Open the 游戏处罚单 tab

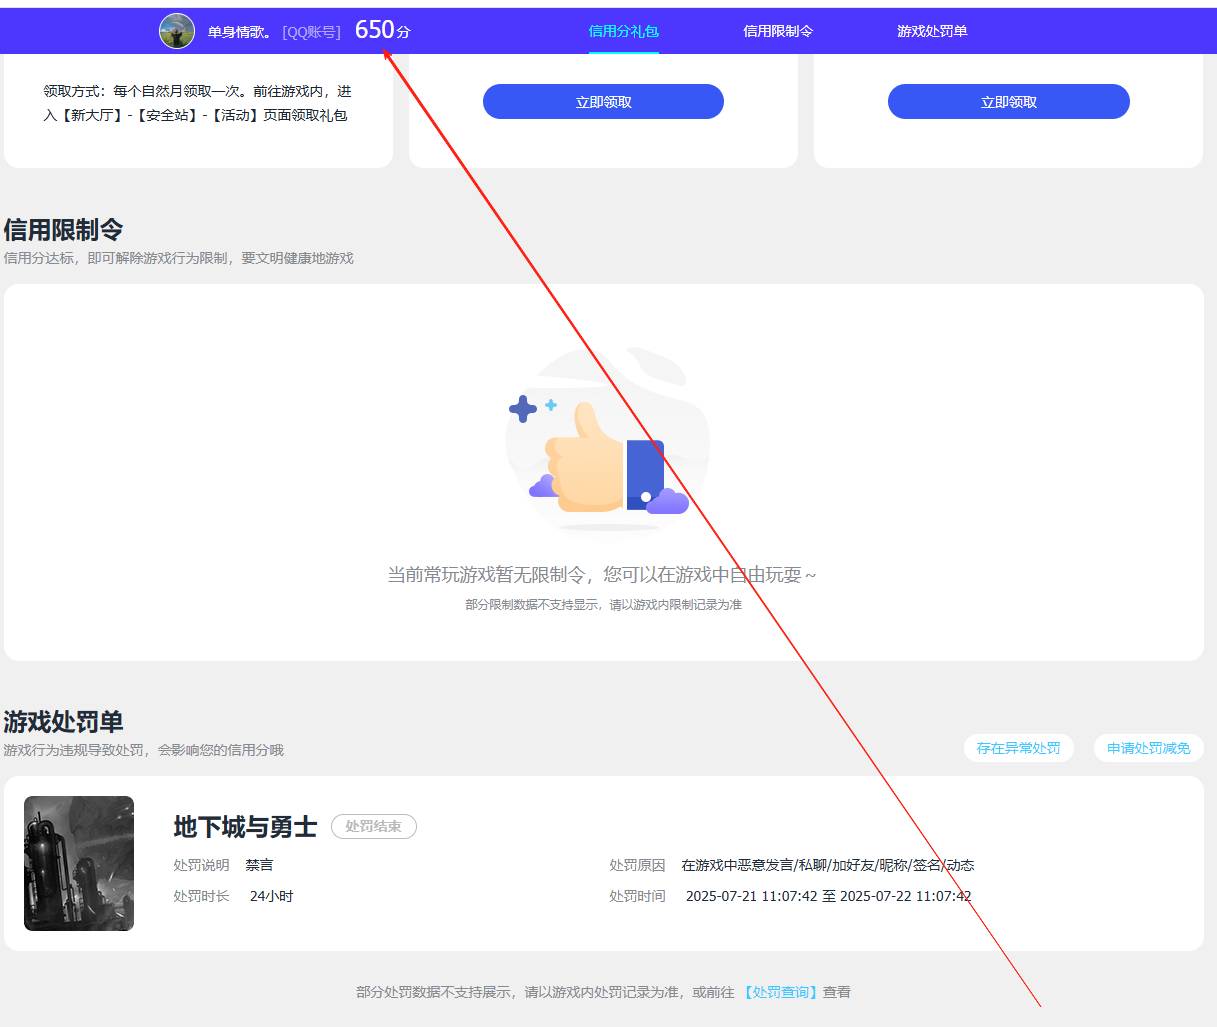point(931,30)
